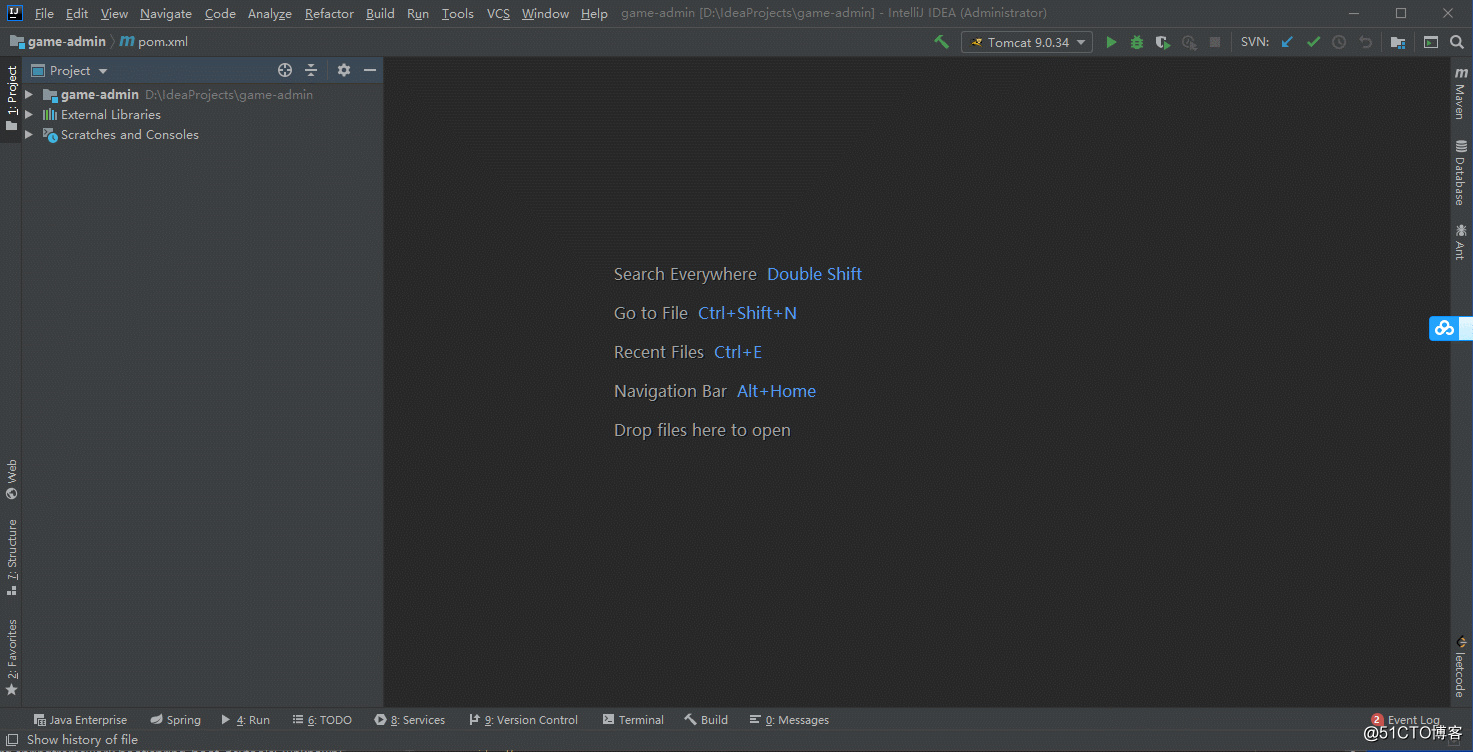
Task: Show SVN history clock icon
Action: tap(1339, 42)
